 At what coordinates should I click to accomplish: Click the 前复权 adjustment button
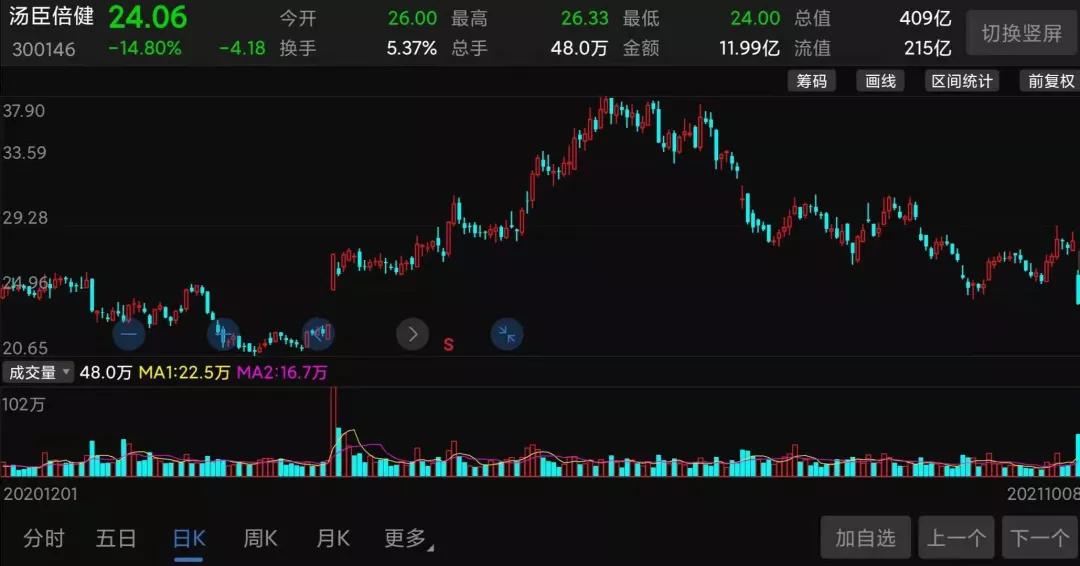pos(1050,81)
